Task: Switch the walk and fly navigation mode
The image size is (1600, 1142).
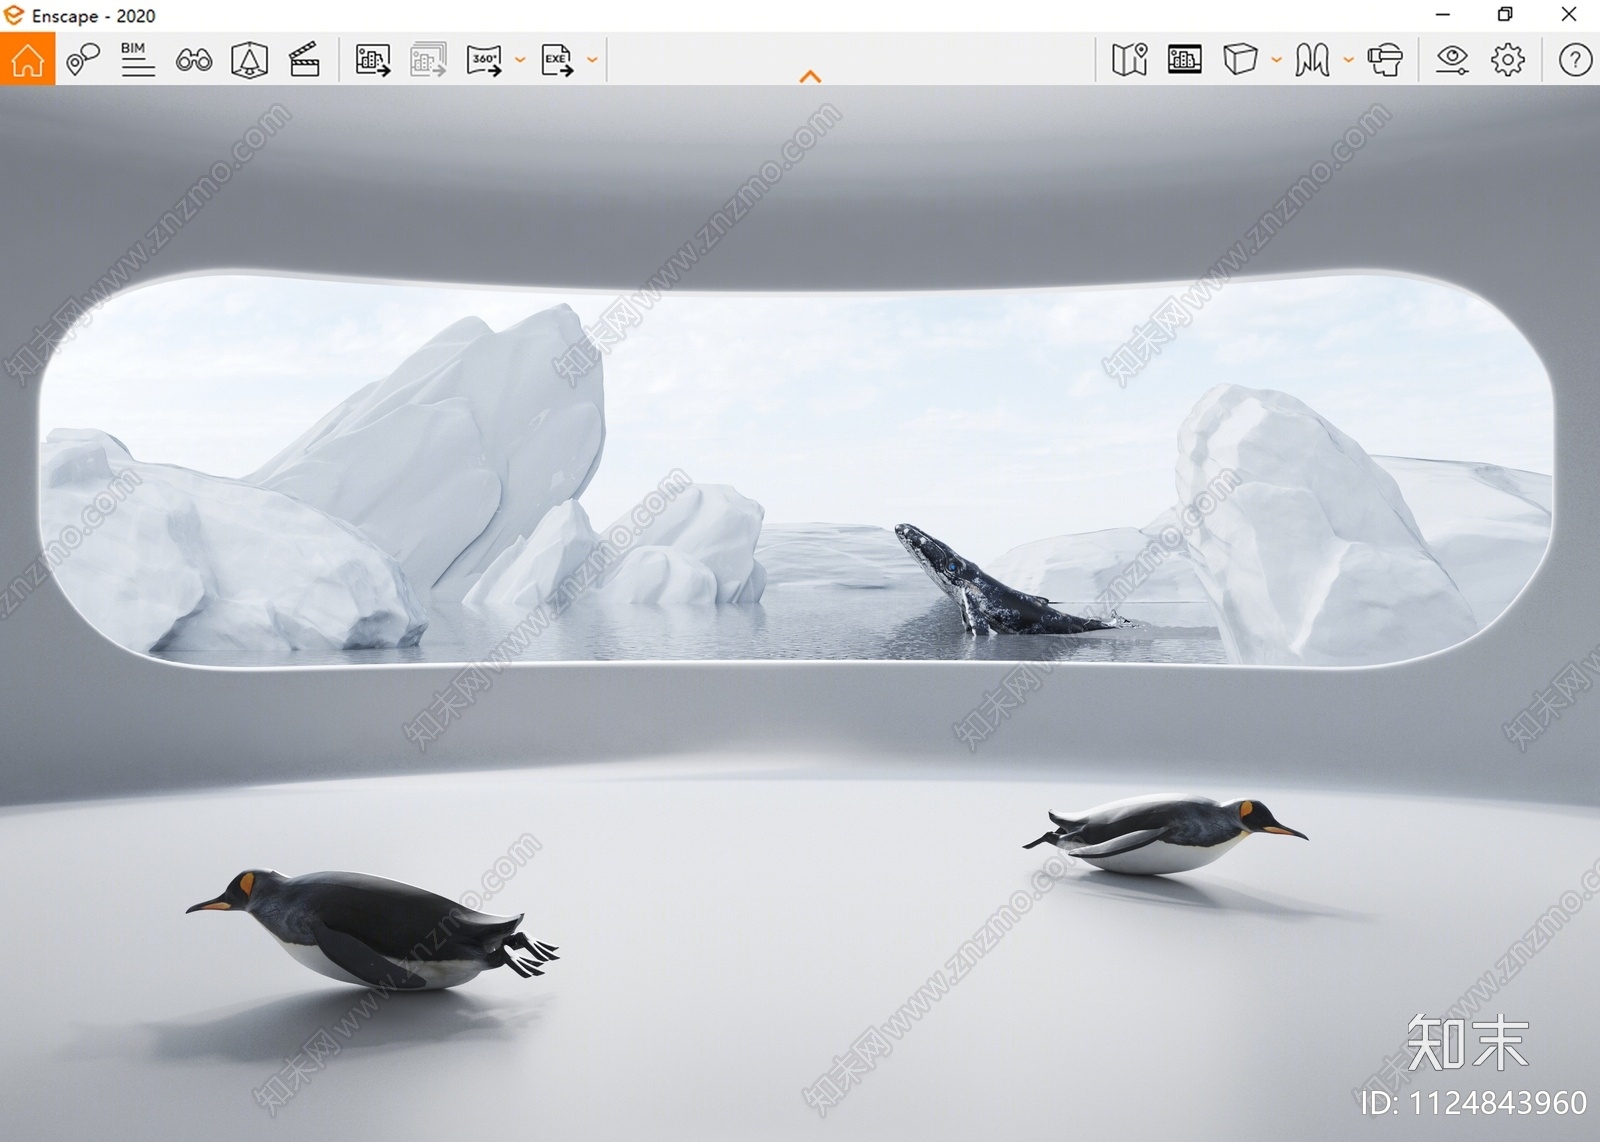Action: click(1312, 60)
